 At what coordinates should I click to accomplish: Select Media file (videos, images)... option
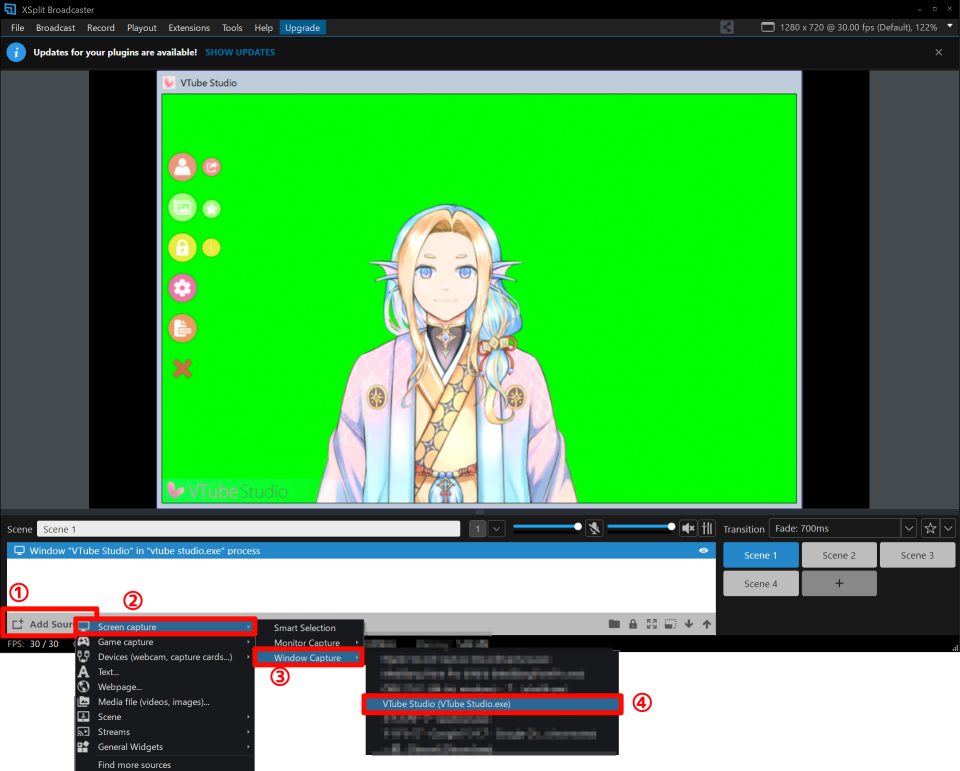pyautogui.click(x=165, y=702)
